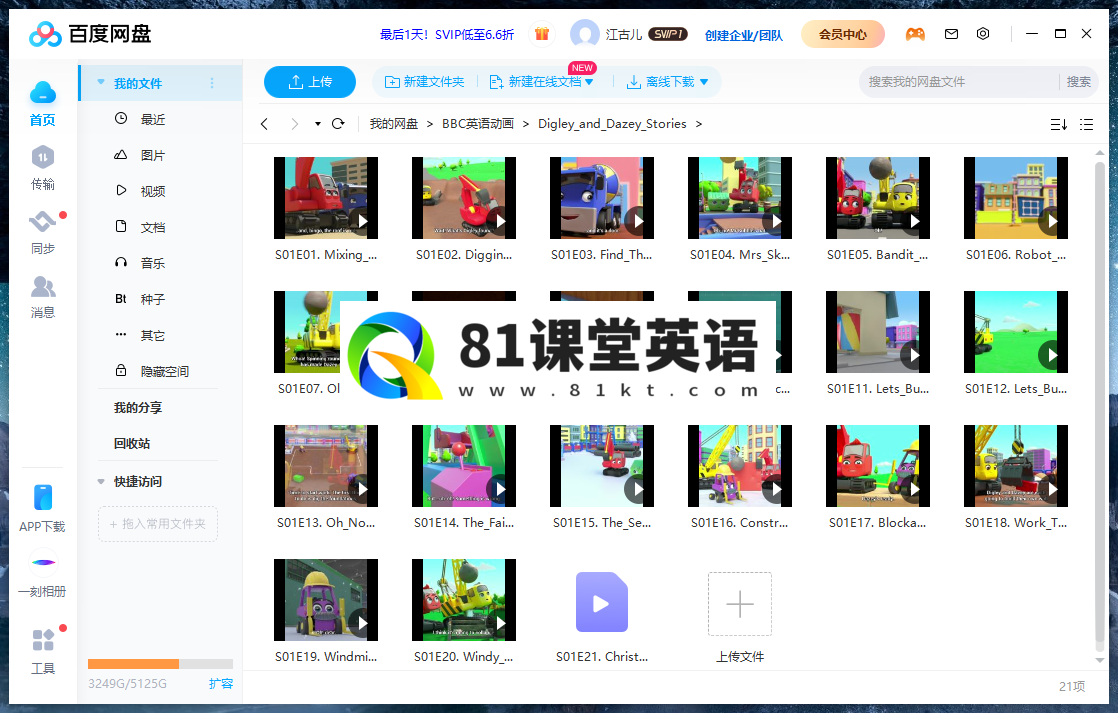1118x713 pixels.
Task: Open the APP下载 phone icon
Action: (x=43, y=498)
